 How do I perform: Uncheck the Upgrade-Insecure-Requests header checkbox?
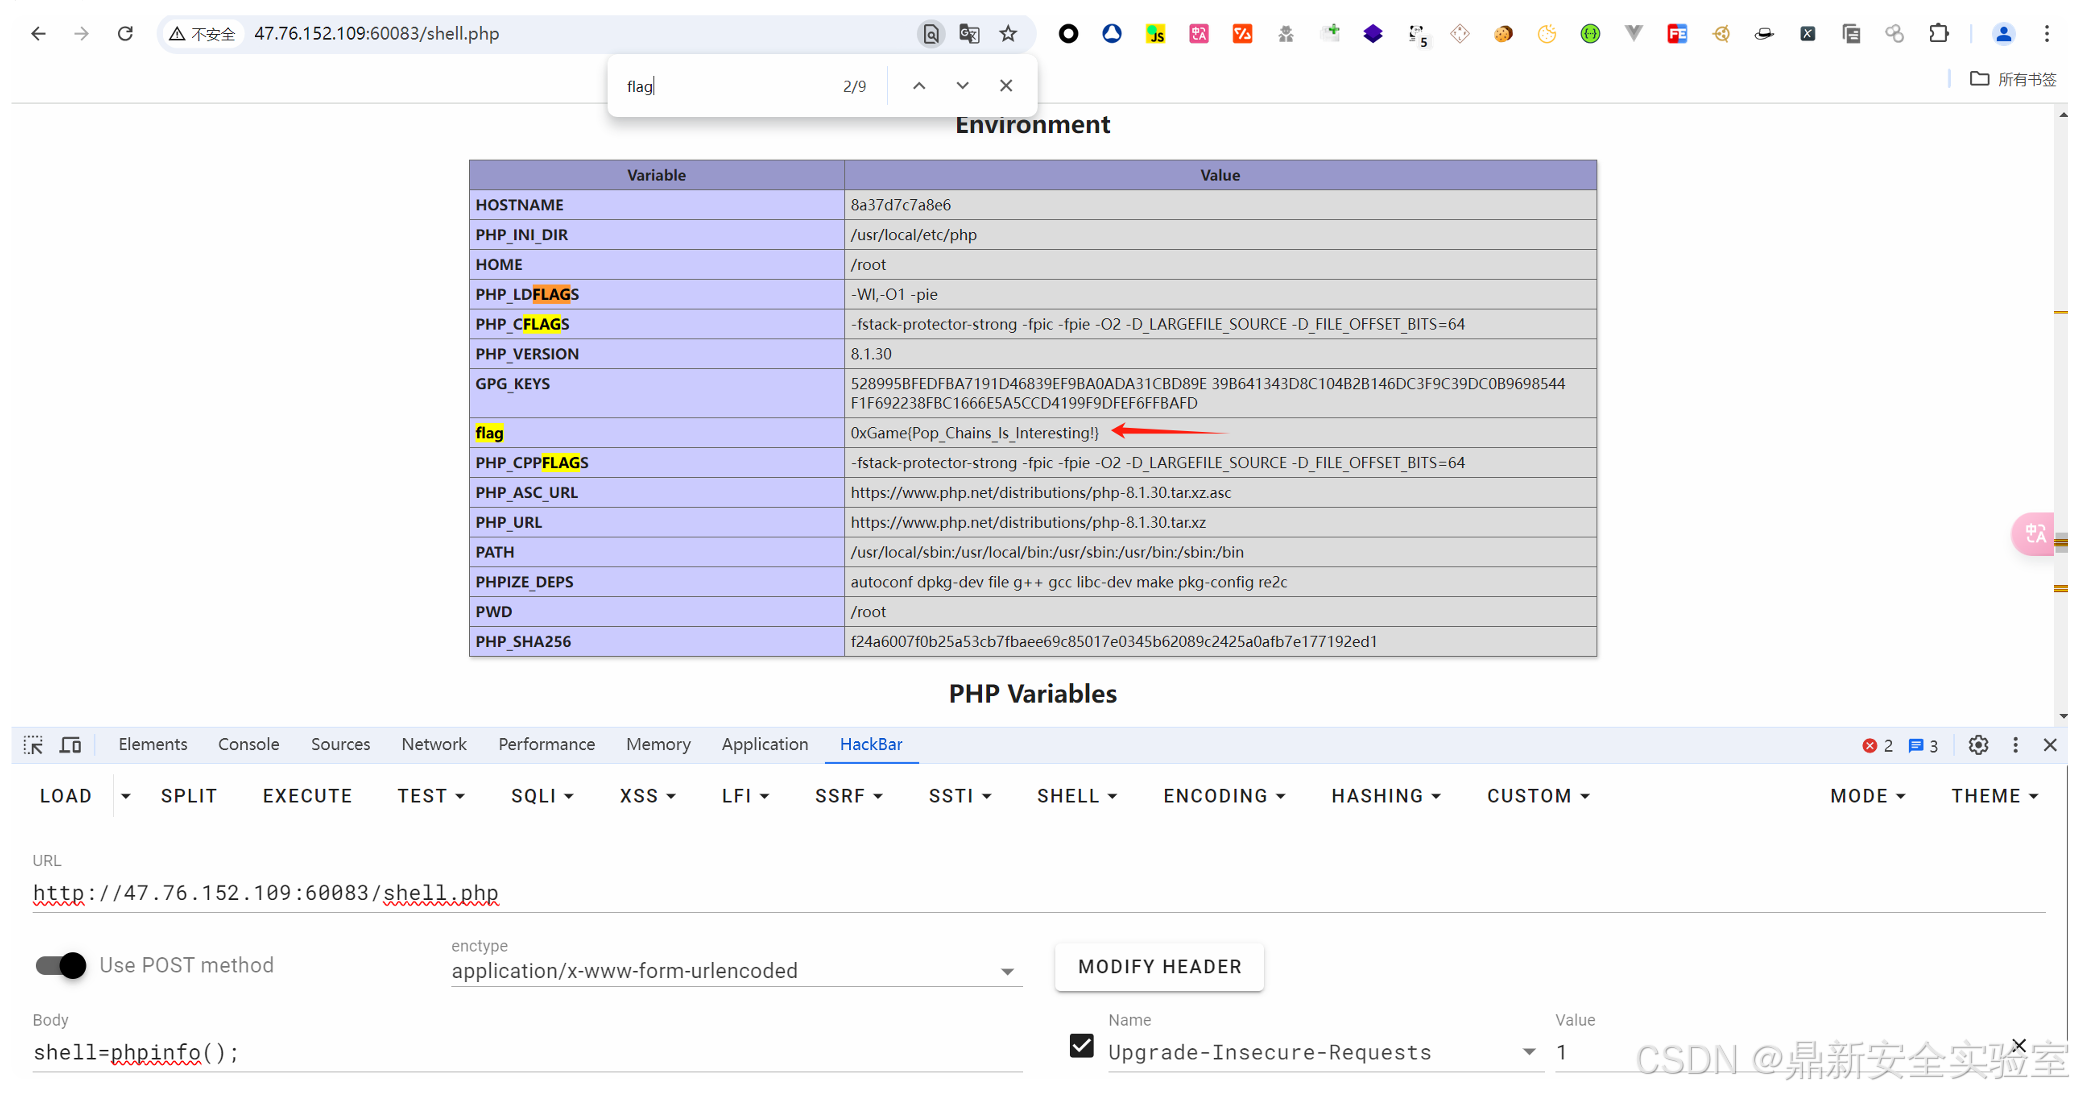[x=1081, y=1046]
